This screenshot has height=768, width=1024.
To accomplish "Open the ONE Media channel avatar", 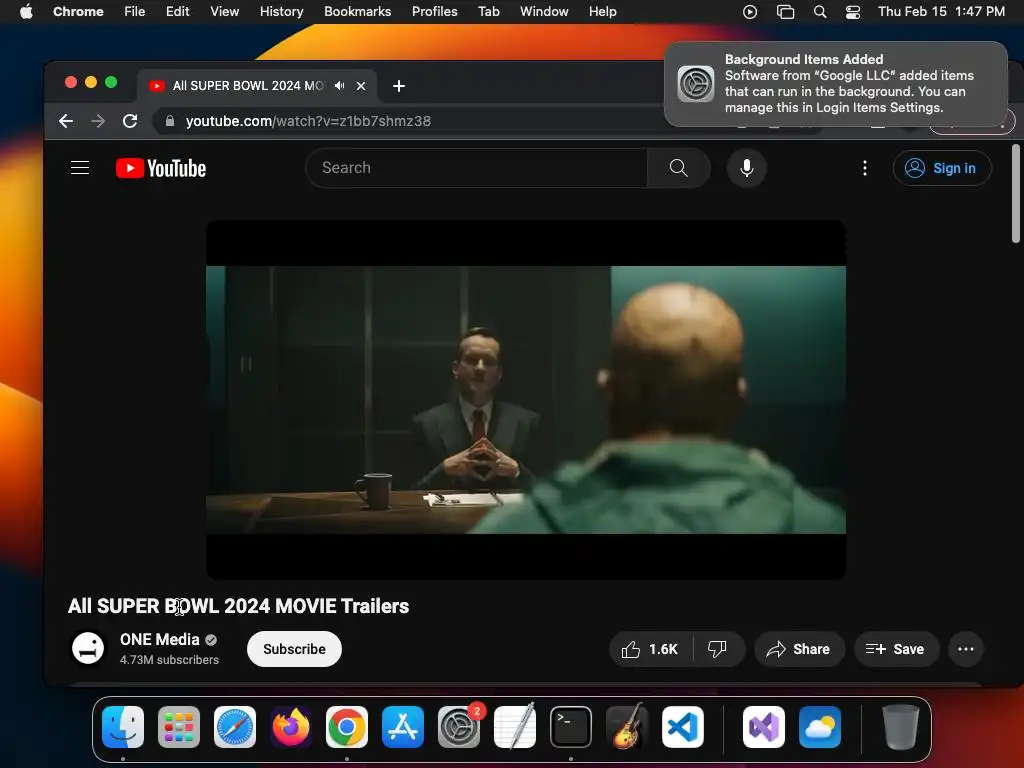I will [88, 648].
